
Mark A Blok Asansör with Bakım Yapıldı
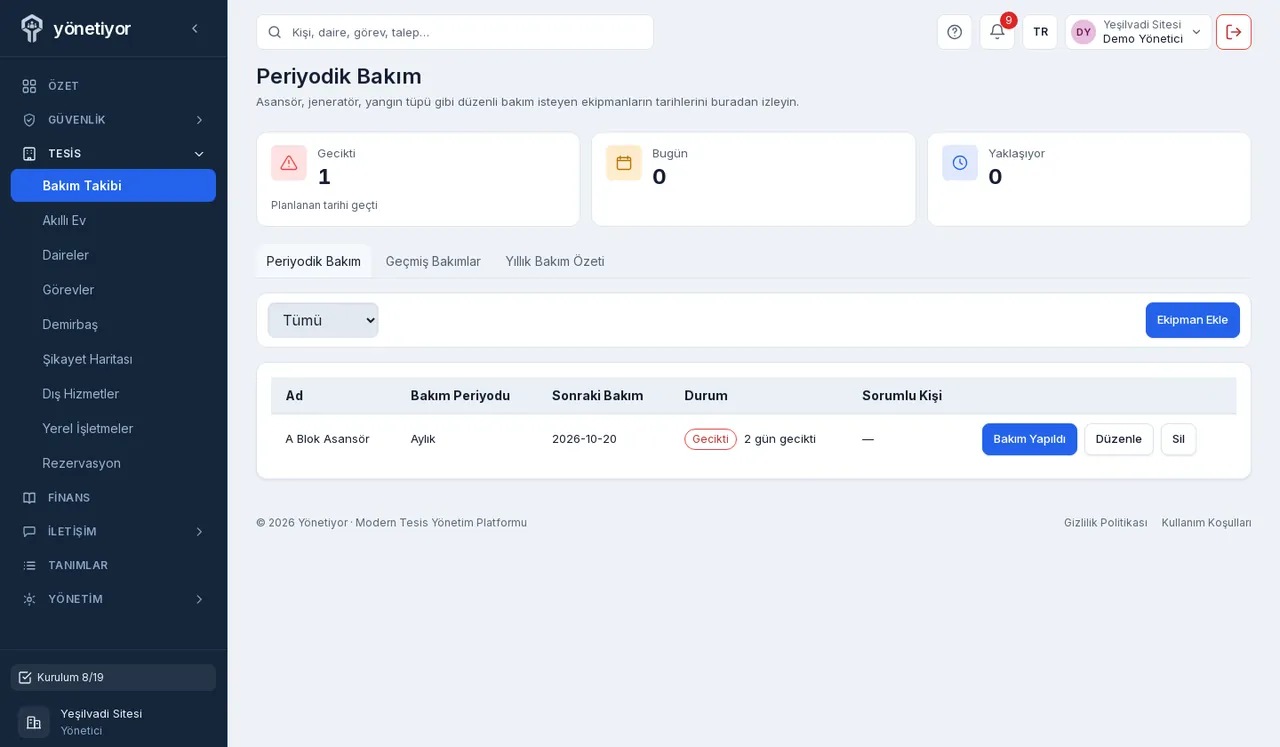[x=1029, y=439]
